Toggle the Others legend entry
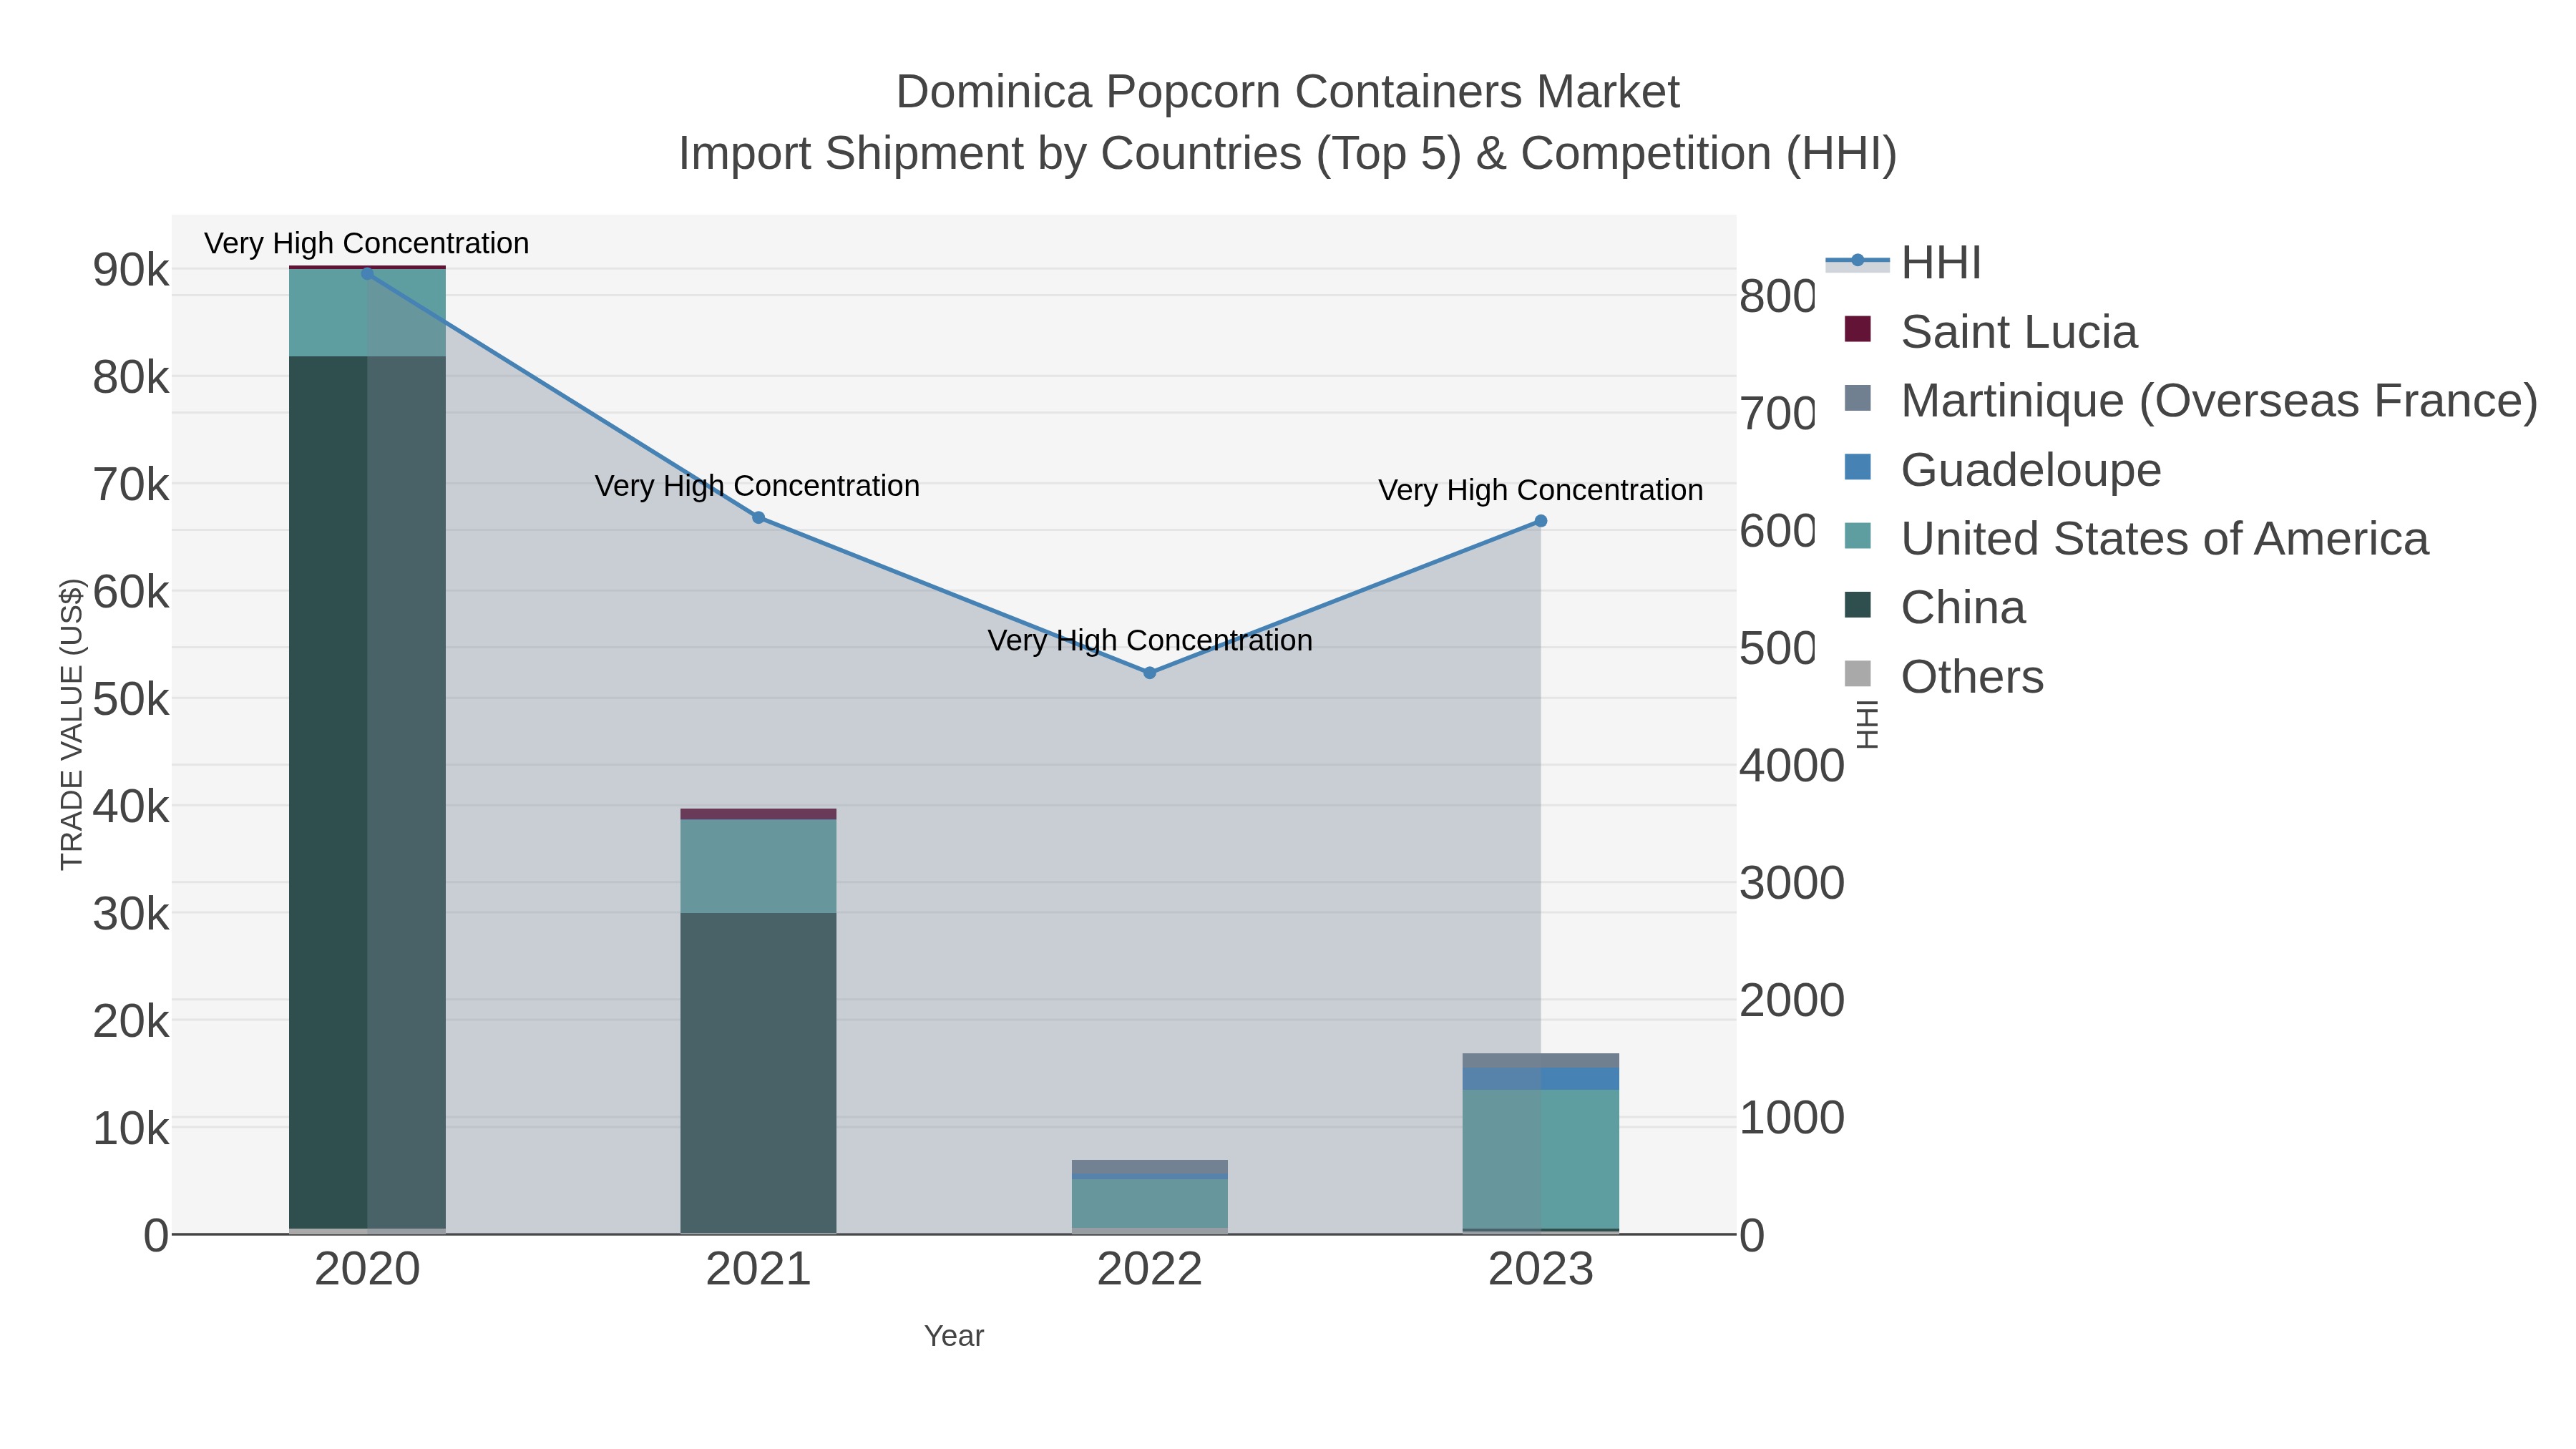The height and width of the screenshot is (1449, 2576). pyautogui.click(x=1943, y=676)
